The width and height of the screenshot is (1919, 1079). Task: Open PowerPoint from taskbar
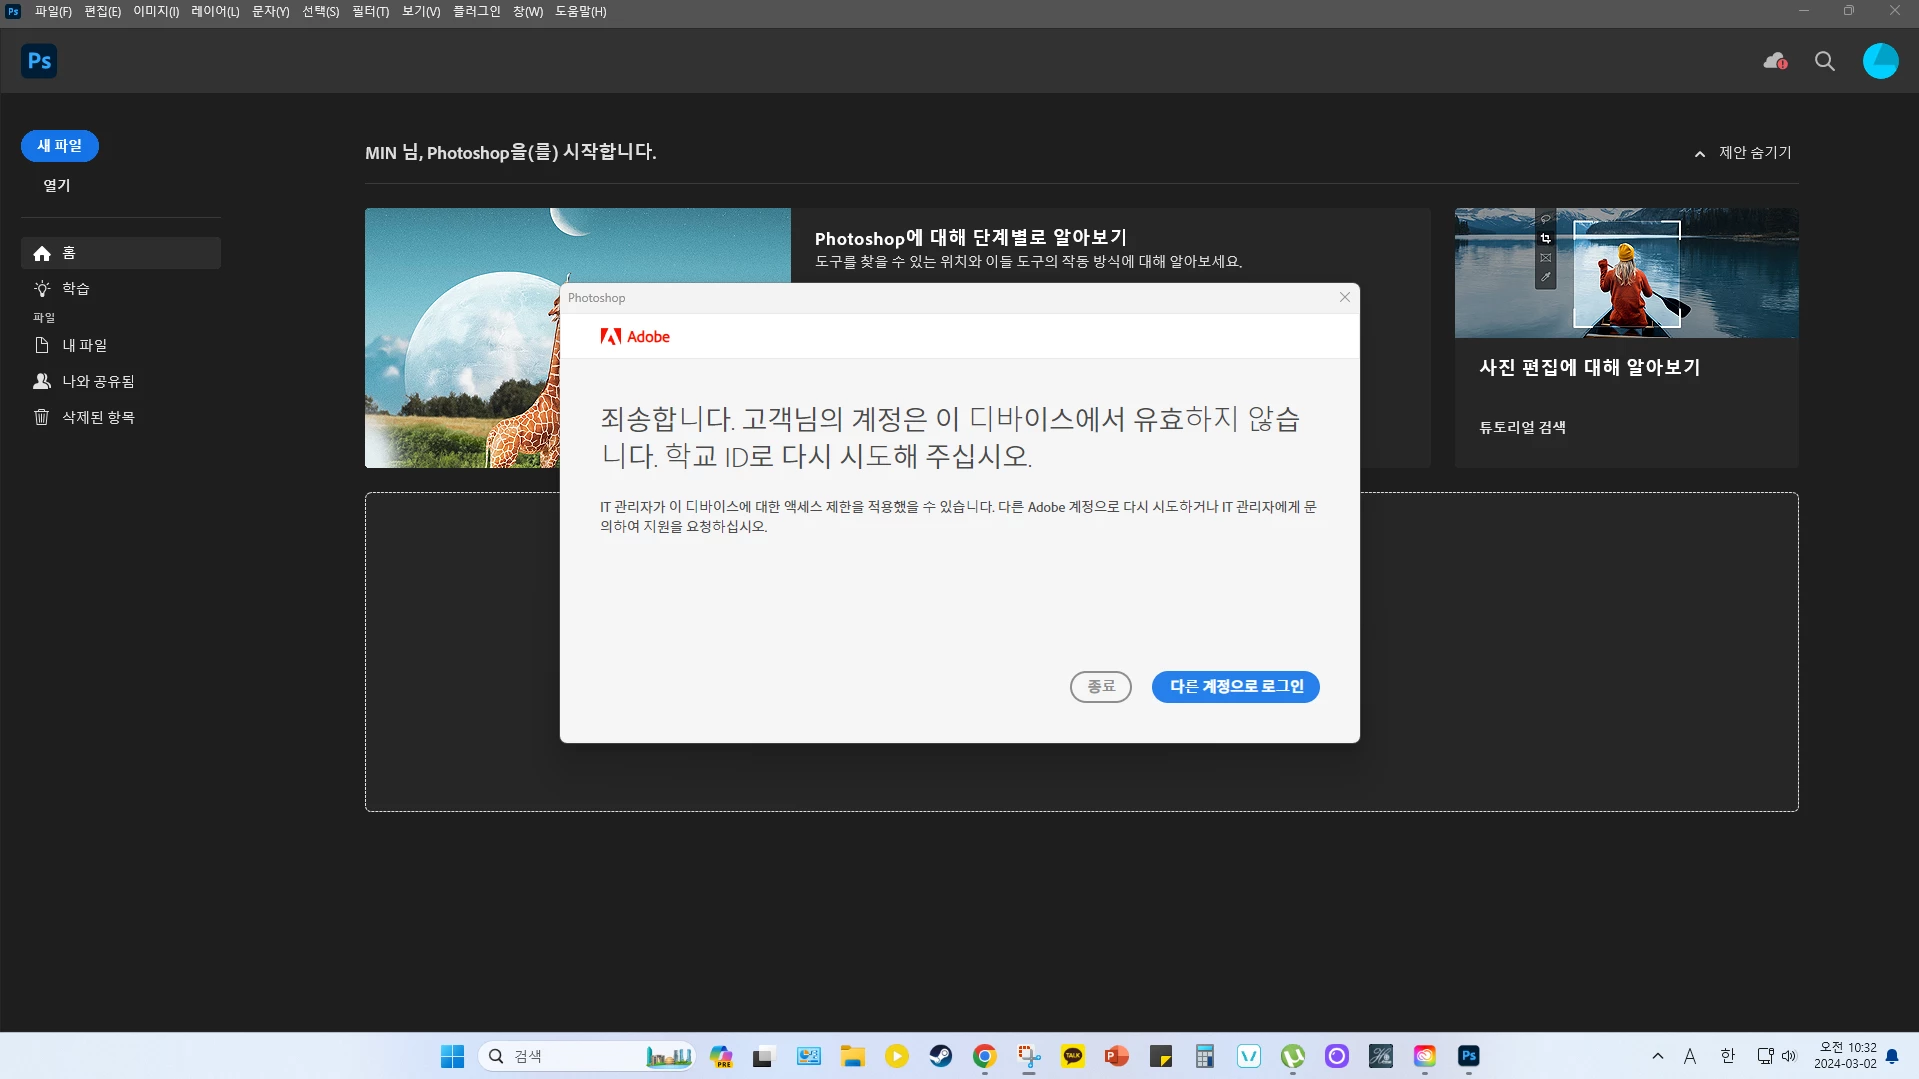pos(1117,1056)
